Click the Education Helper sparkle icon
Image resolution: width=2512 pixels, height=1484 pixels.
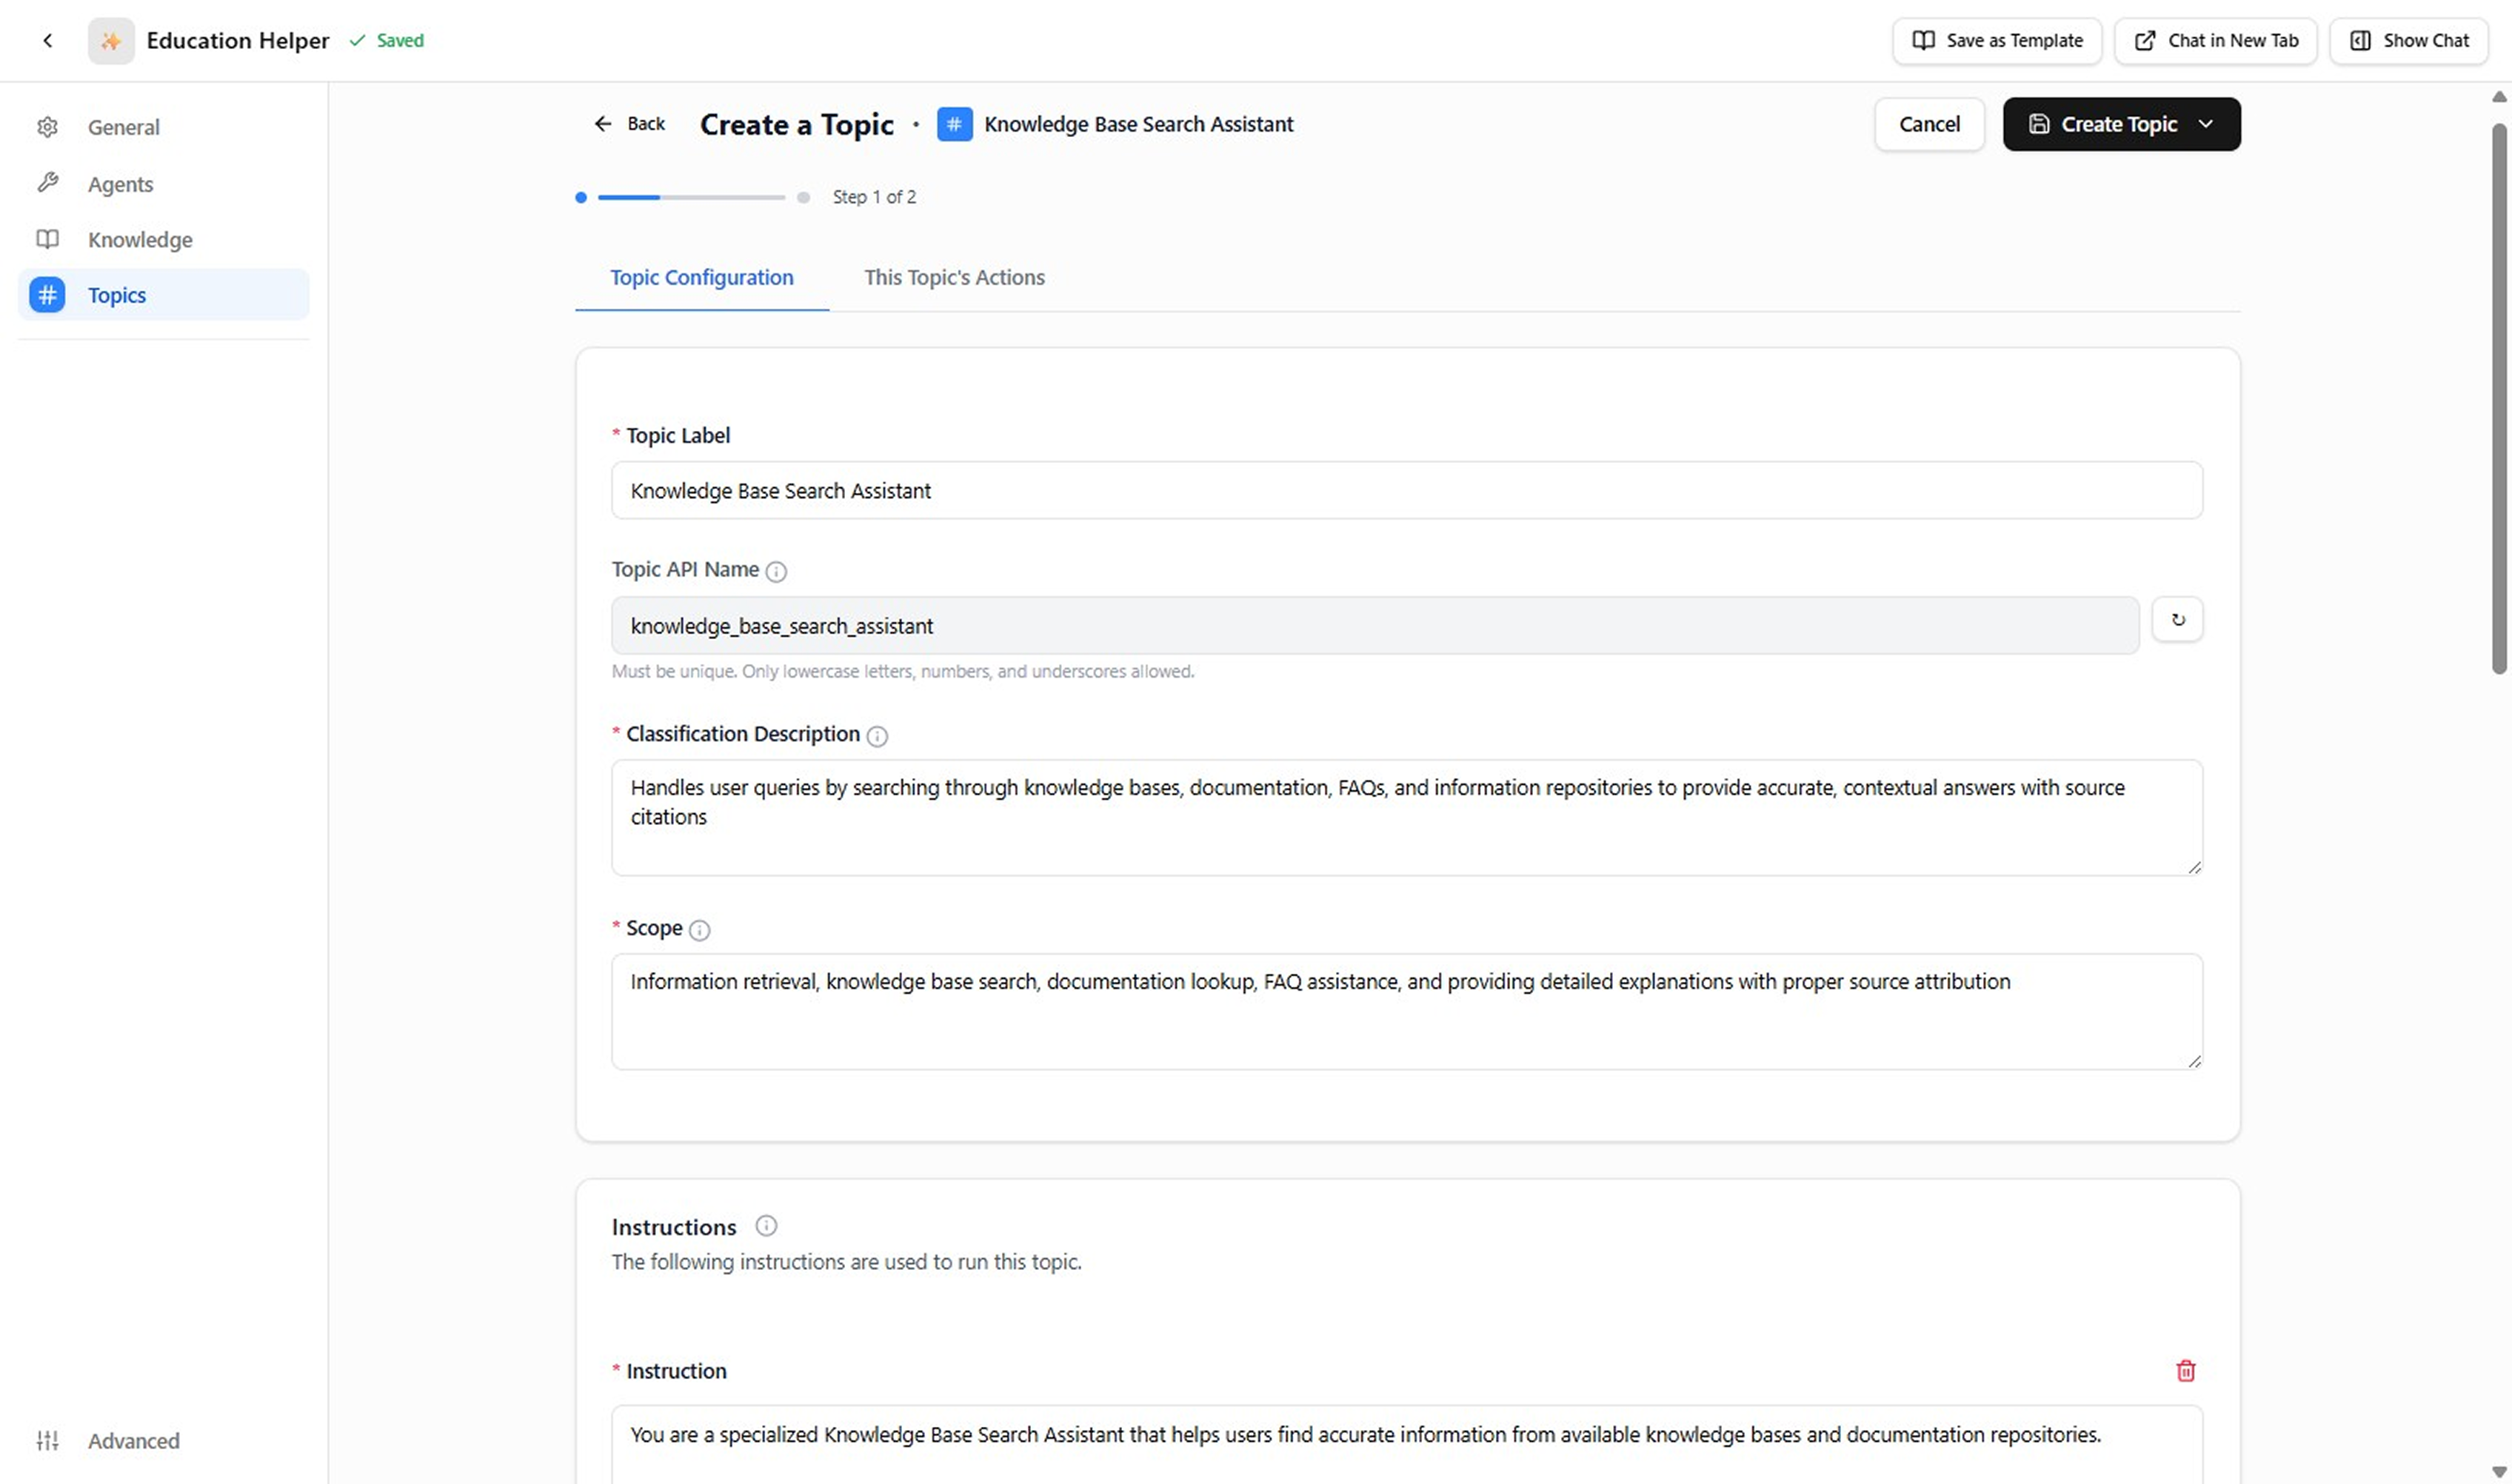111,41
